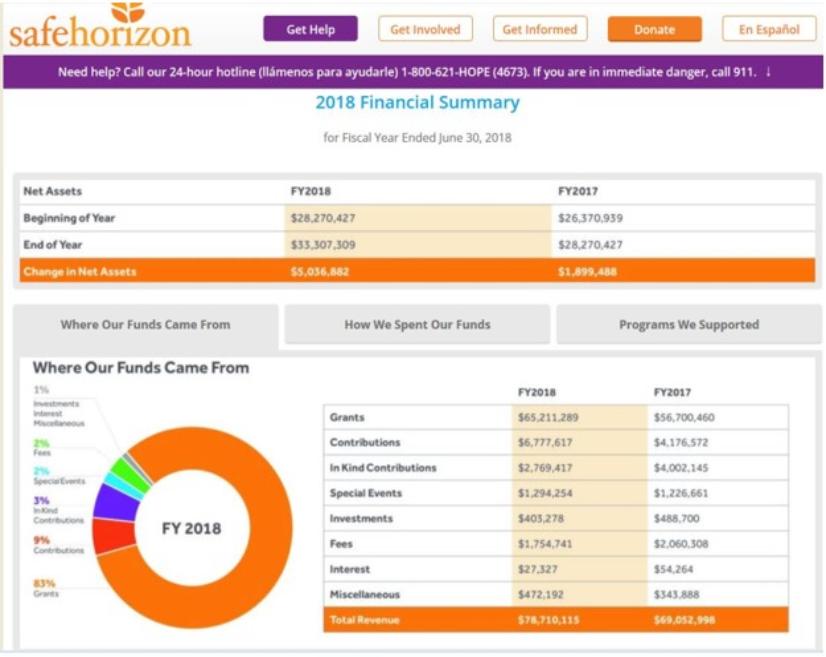Open the Get Informed button
Screen dimensions: 826x657
coord(540,29)
